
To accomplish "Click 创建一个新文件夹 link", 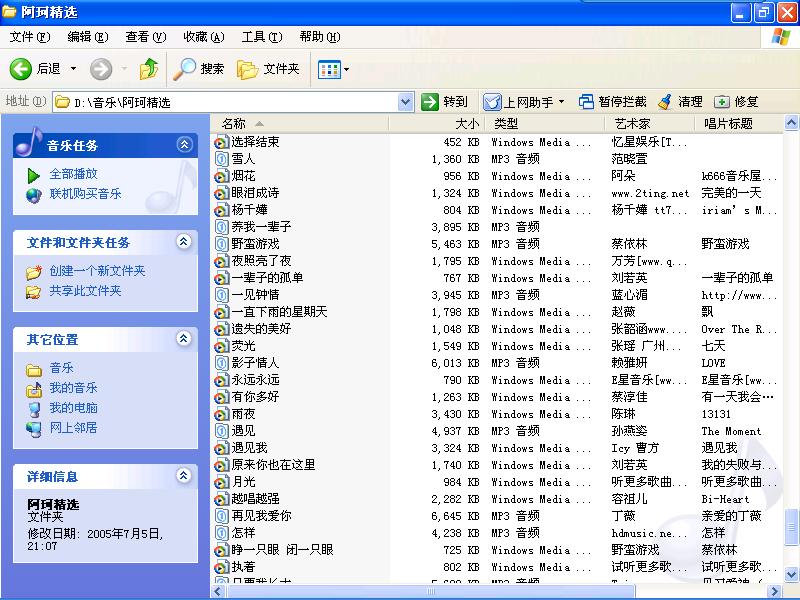I will click(97, 271).
